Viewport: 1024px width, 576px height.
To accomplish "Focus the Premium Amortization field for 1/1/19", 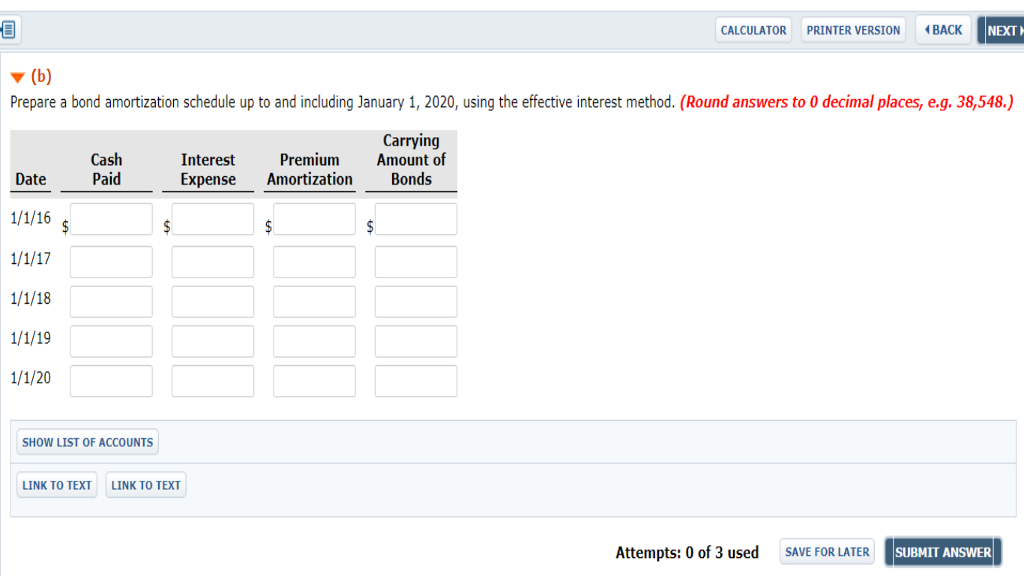I will click(x=314, y=341).
